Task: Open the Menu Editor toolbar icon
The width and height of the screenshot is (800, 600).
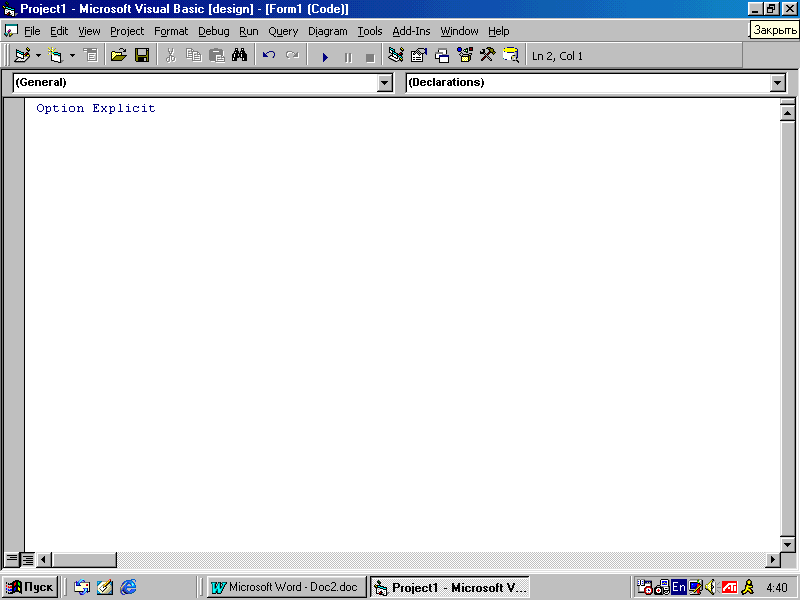Action: [x=91, y=55]
